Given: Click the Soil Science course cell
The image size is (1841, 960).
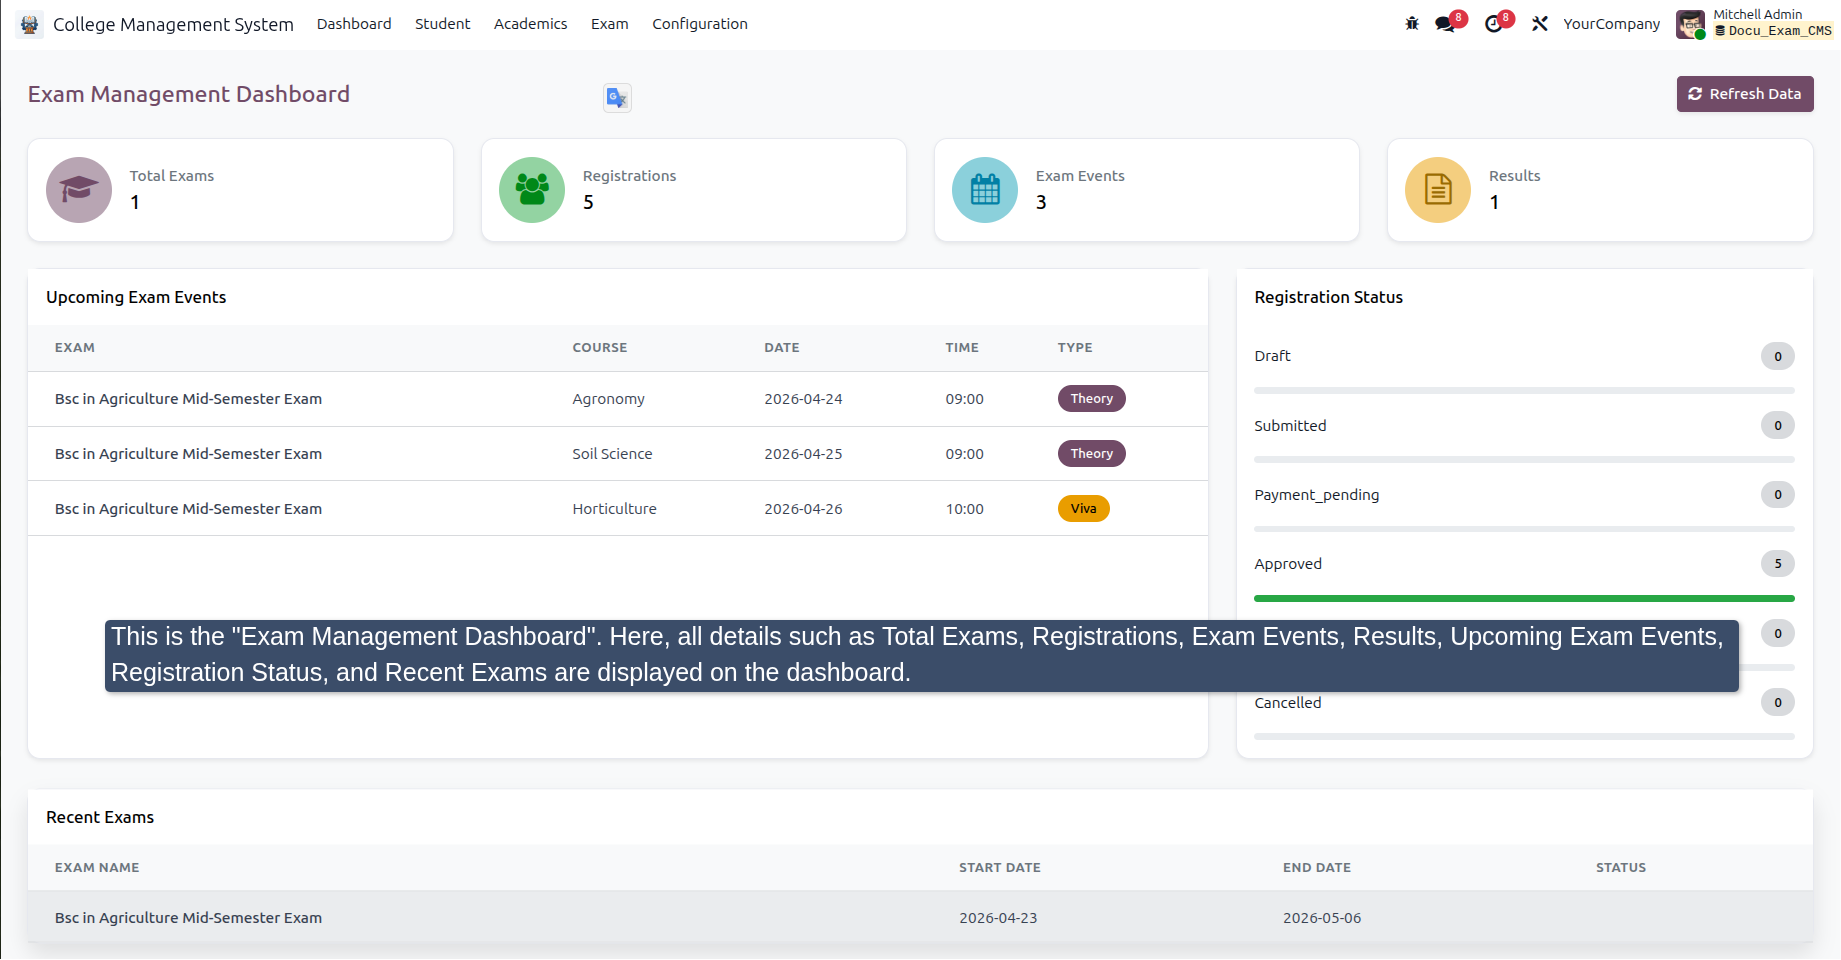Looking at the screenshot, I should (612, 454).
